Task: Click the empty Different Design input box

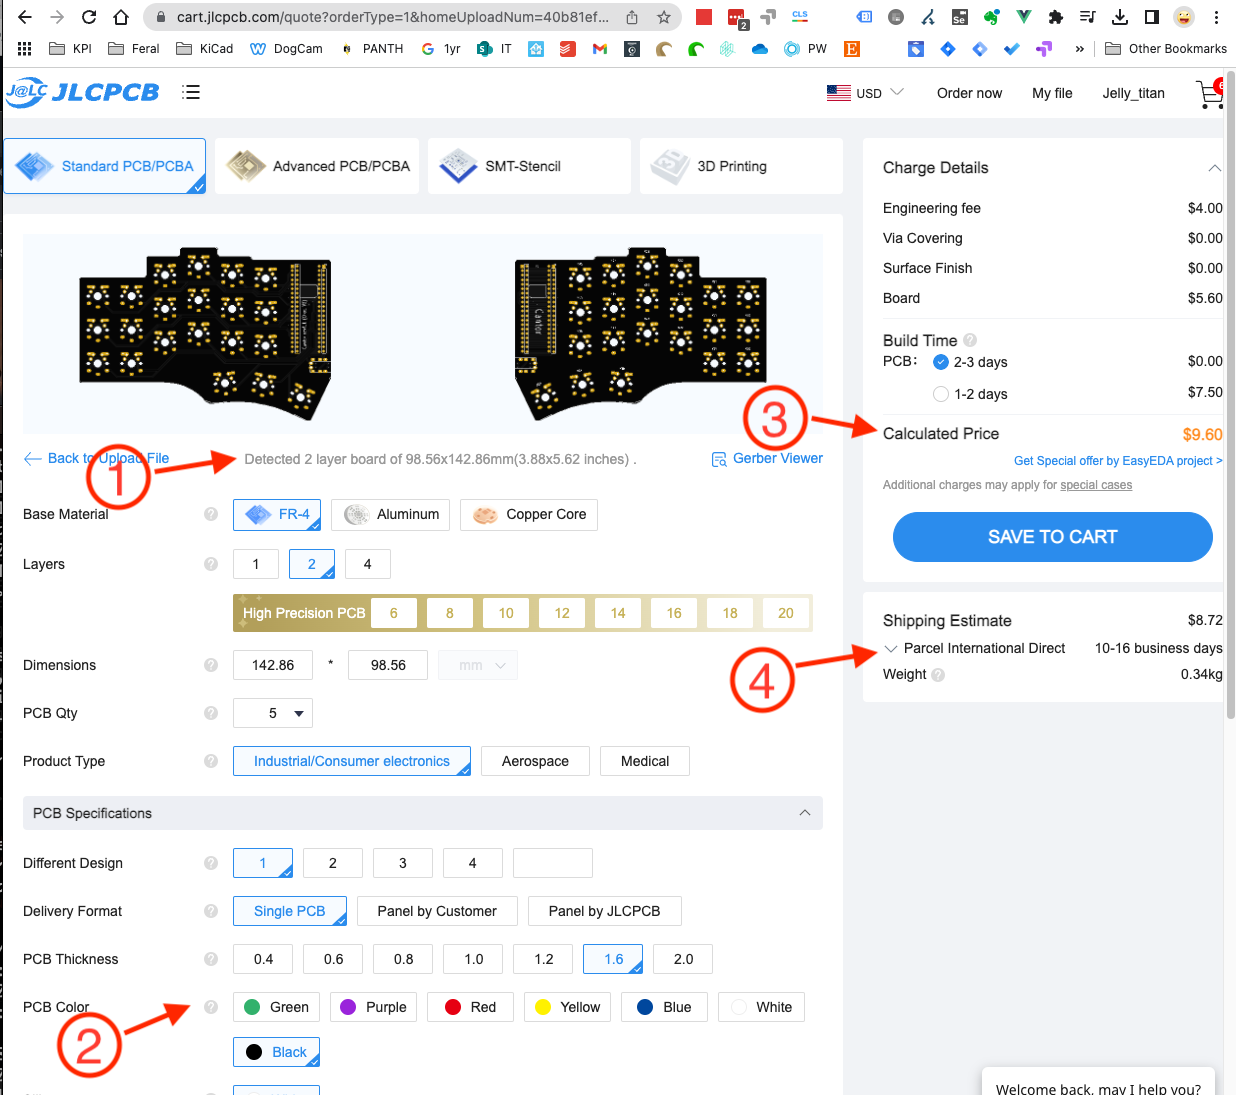Action: 553,863
